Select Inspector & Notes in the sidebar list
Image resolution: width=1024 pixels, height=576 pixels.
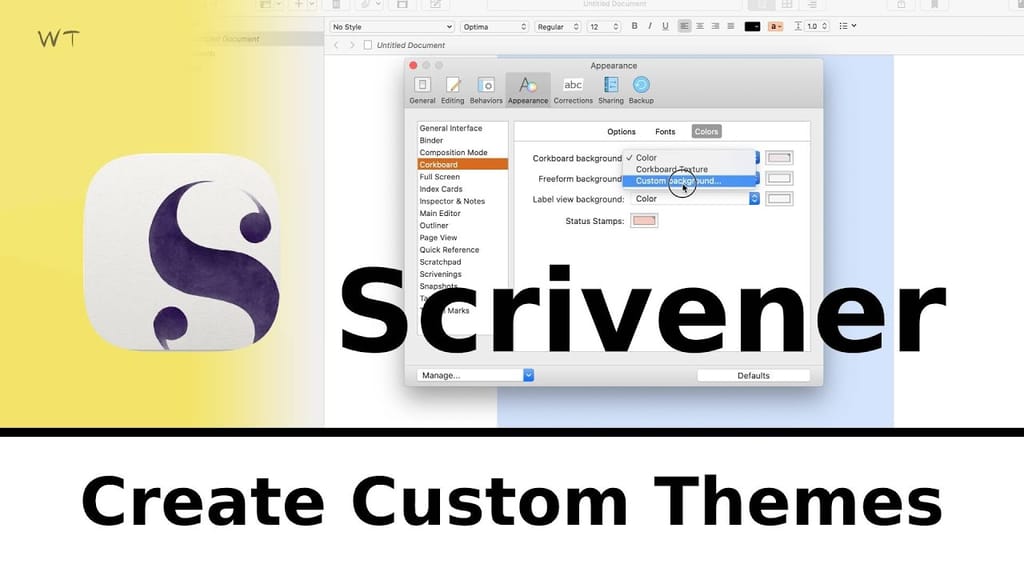tap(462, 201)
